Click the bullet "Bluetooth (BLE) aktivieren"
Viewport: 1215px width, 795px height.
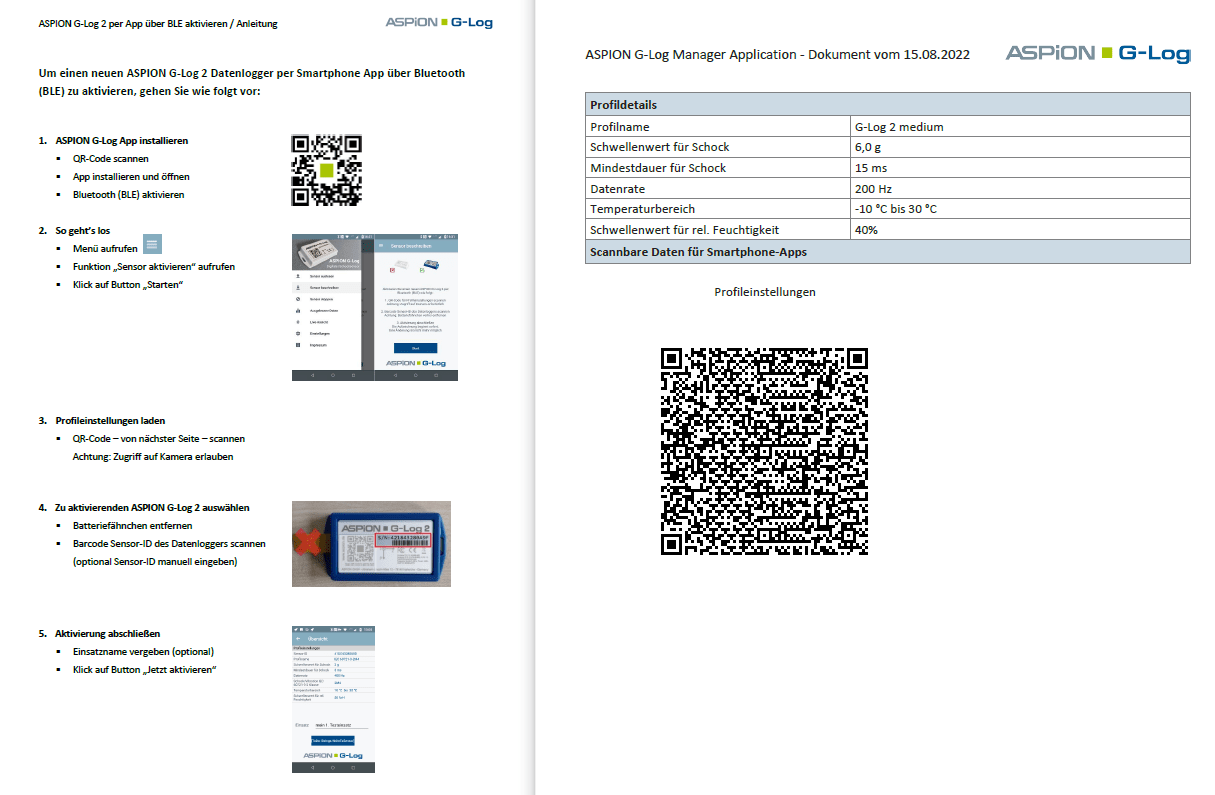(128, 195)
